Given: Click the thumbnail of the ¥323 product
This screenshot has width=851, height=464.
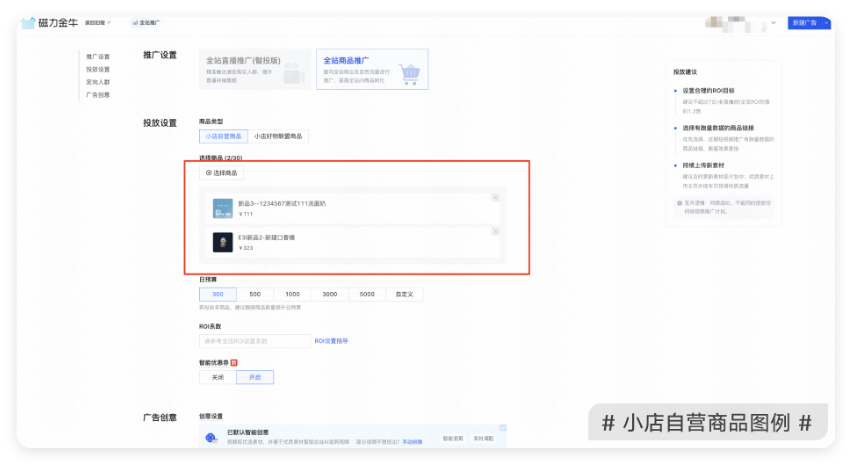Looking at the screenshot, I should coord(223,243).
